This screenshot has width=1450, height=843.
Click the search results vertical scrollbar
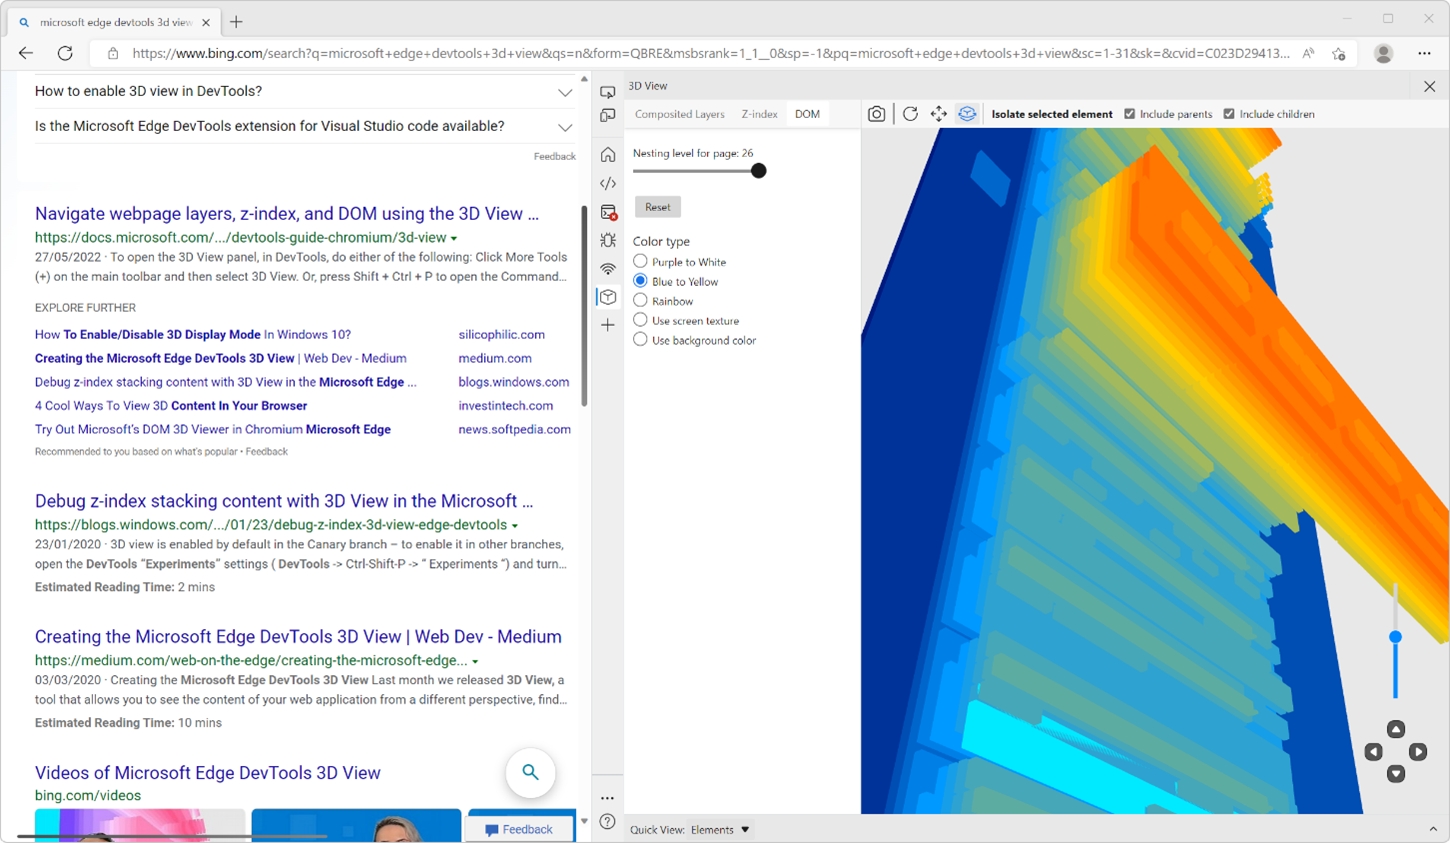point(584,306)
